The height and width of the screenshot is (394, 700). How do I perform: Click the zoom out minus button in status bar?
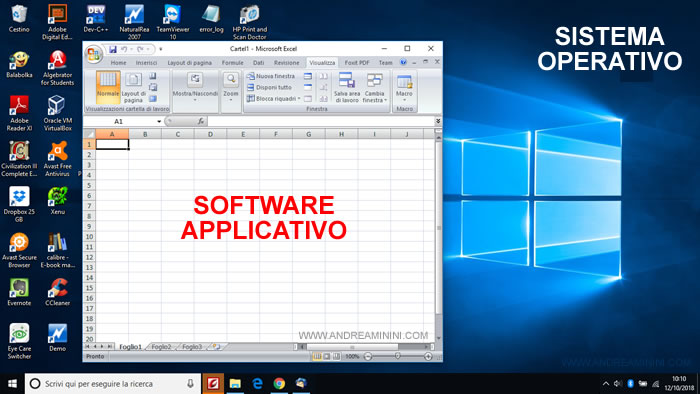coord(368,356)
